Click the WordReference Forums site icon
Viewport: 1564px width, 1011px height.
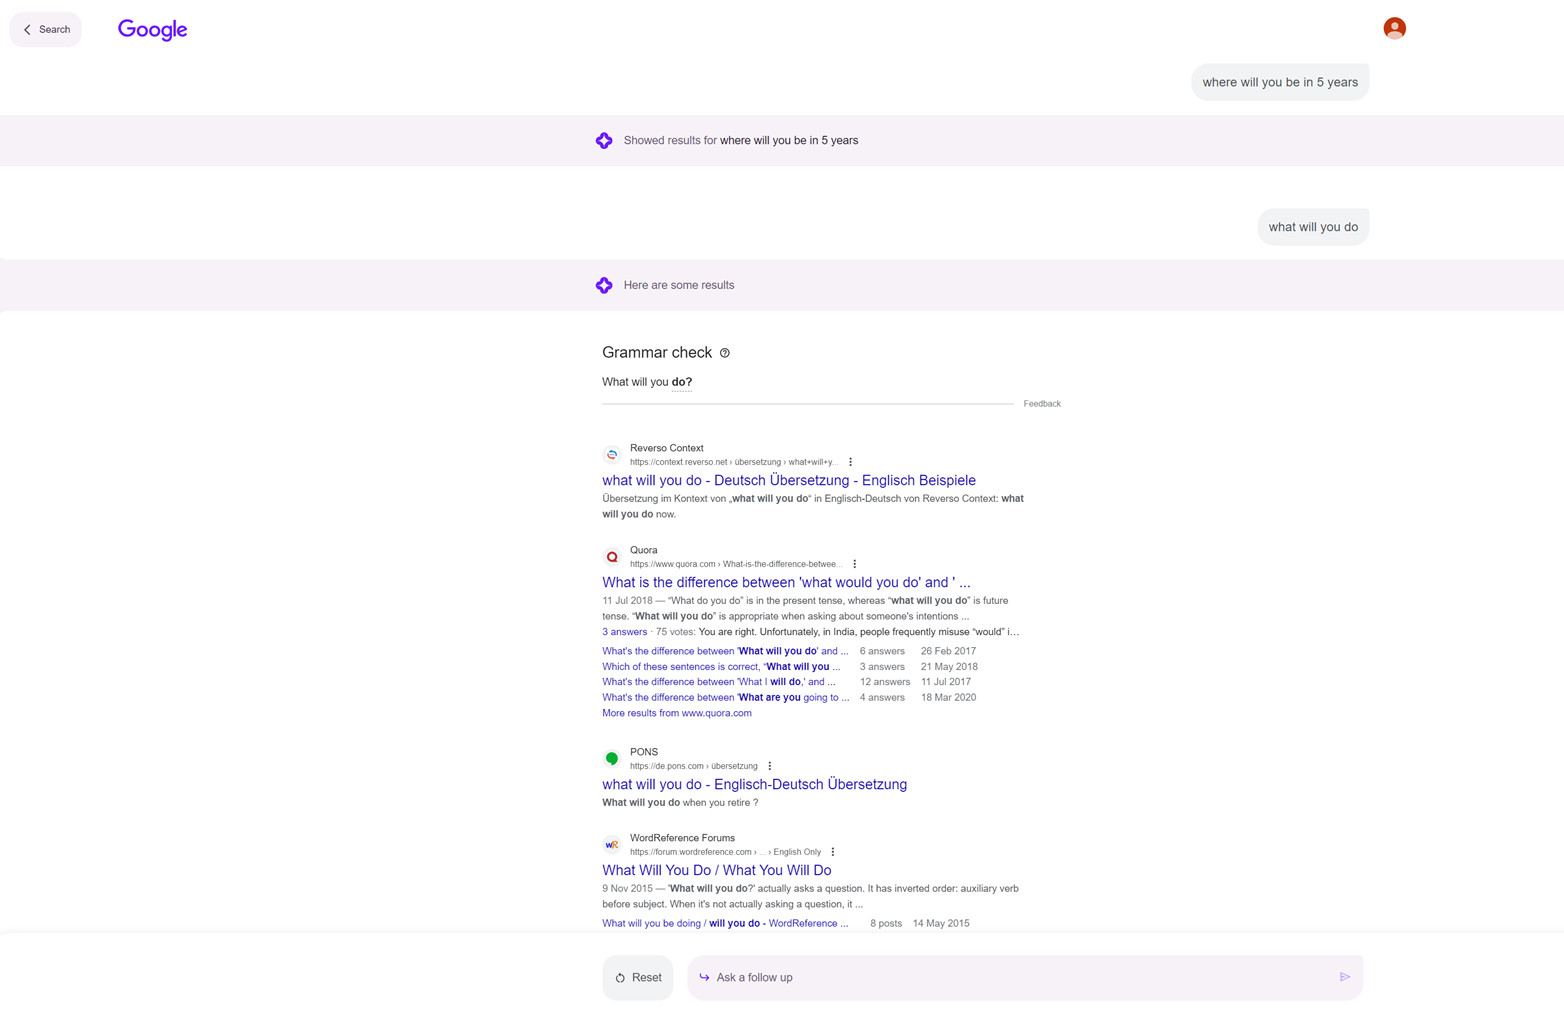(x=612, y=844)
